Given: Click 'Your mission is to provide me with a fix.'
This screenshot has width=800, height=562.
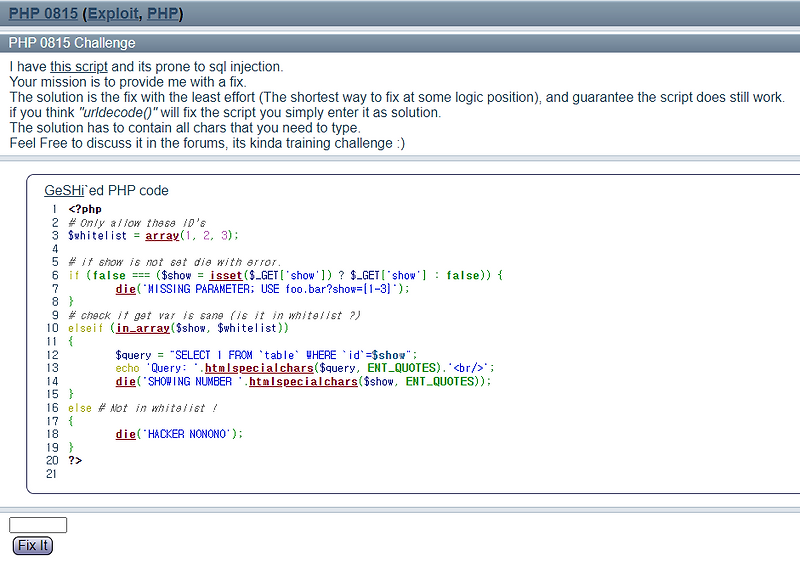Looking at the screenshot, I should click(x=128, y=82).
